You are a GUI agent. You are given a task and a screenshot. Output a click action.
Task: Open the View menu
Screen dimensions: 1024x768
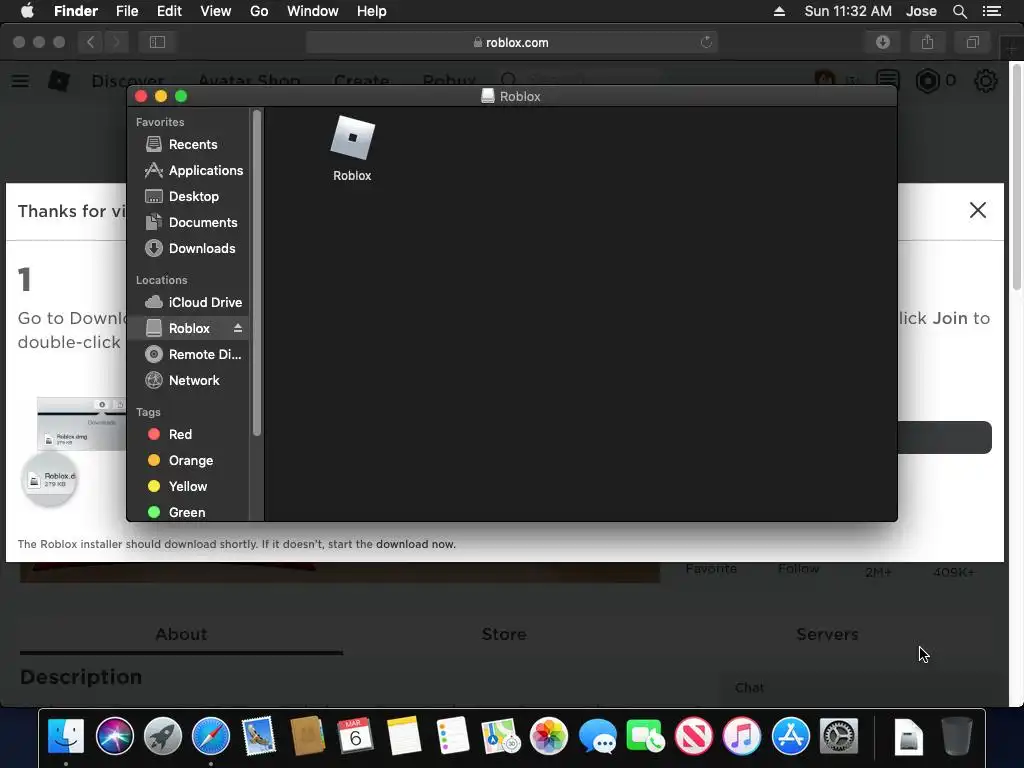(x=216, y=11)
